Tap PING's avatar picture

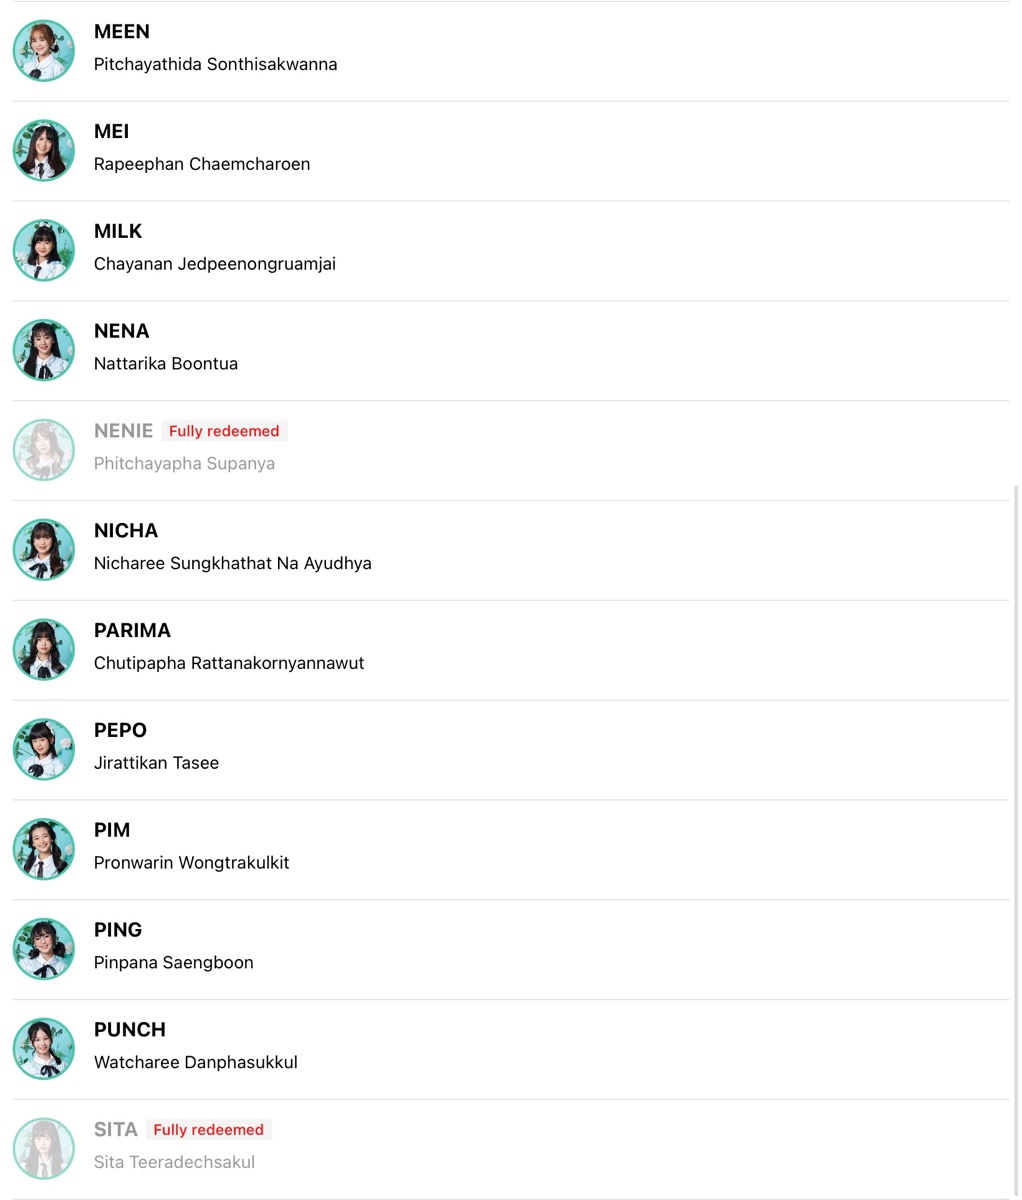tap(44, 950)
